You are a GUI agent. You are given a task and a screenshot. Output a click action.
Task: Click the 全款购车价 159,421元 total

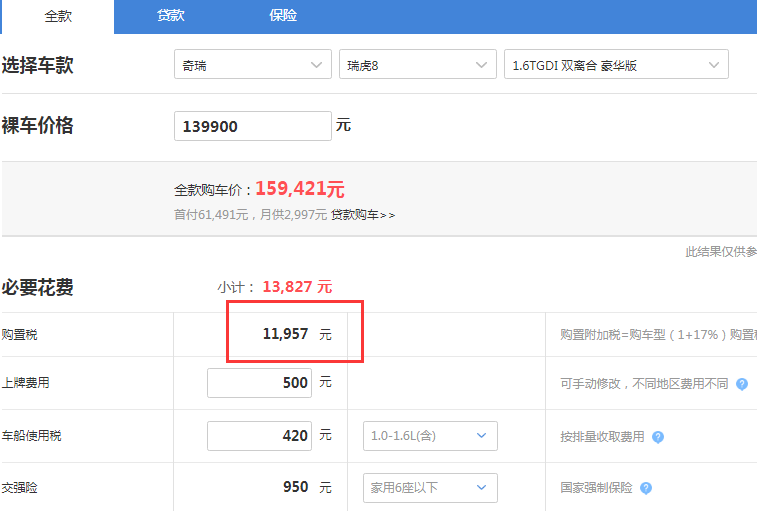(259, 189)
